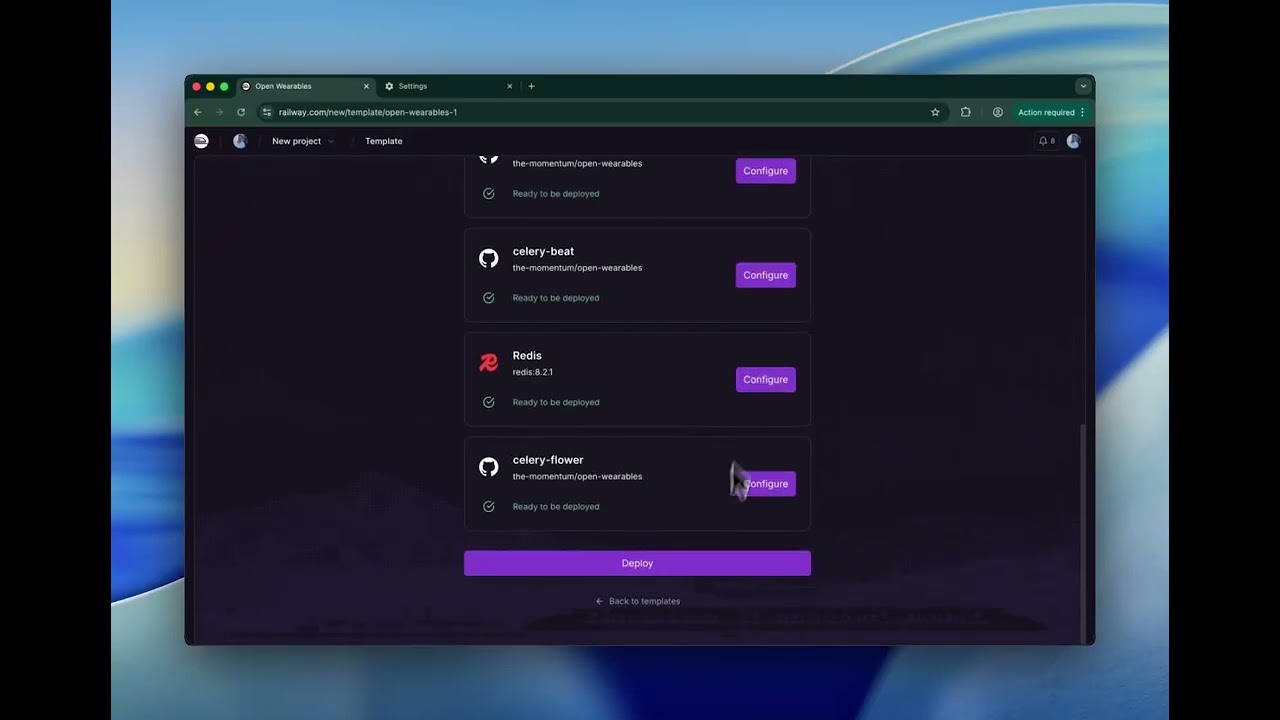This screenshot has height=720, width=1280.
Task: Click the celery-flower service title
Action: point(548,460)
